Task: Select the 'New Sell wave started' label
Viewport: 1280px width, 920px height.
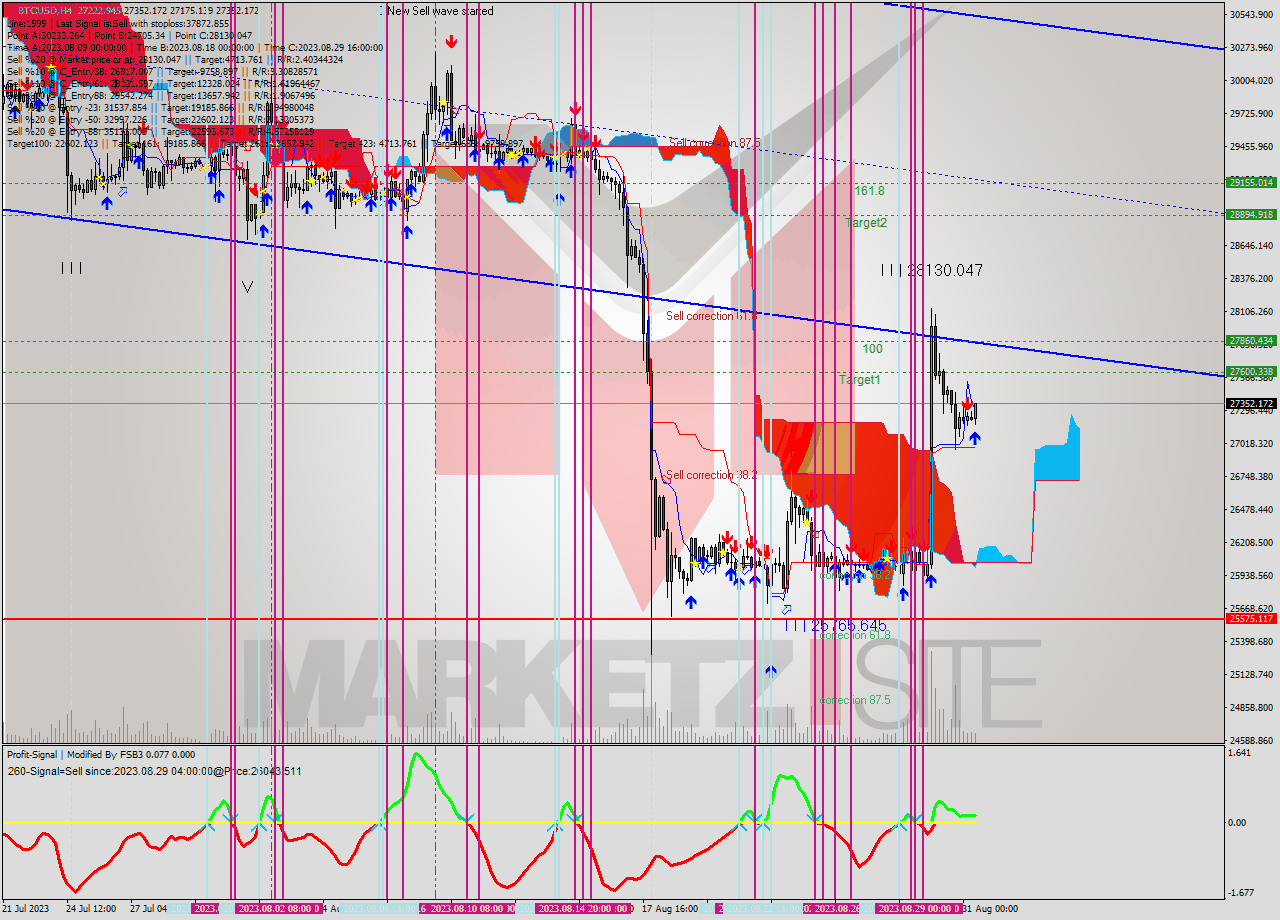Action: (x=440, y=11)
